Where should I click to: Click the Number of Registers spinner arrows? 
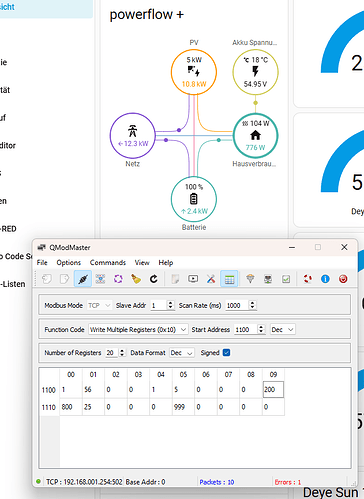tap(122, 353)
